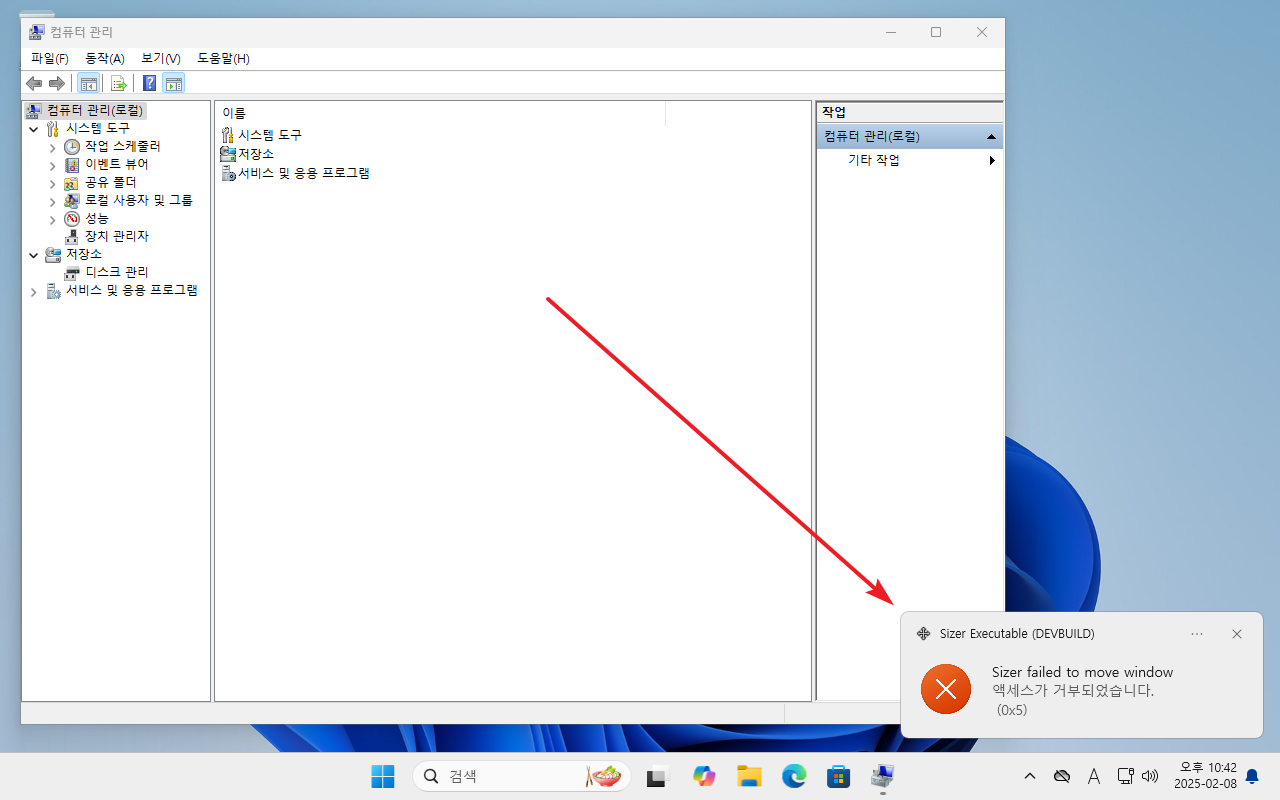This screenshot has width=1280, height=800.
Task: Toggle the console tree pane visibility
Action: 89,83
